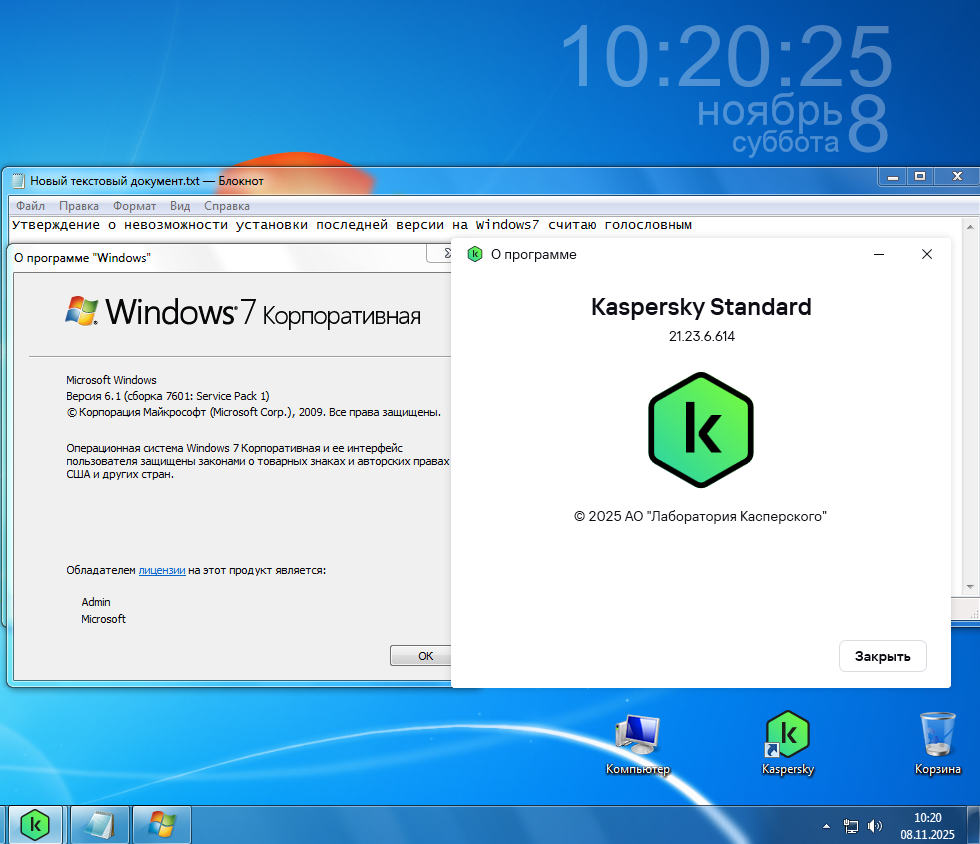The image size is (980, 844).
Task: Click the Notepad text line
Action: point(351,224)
